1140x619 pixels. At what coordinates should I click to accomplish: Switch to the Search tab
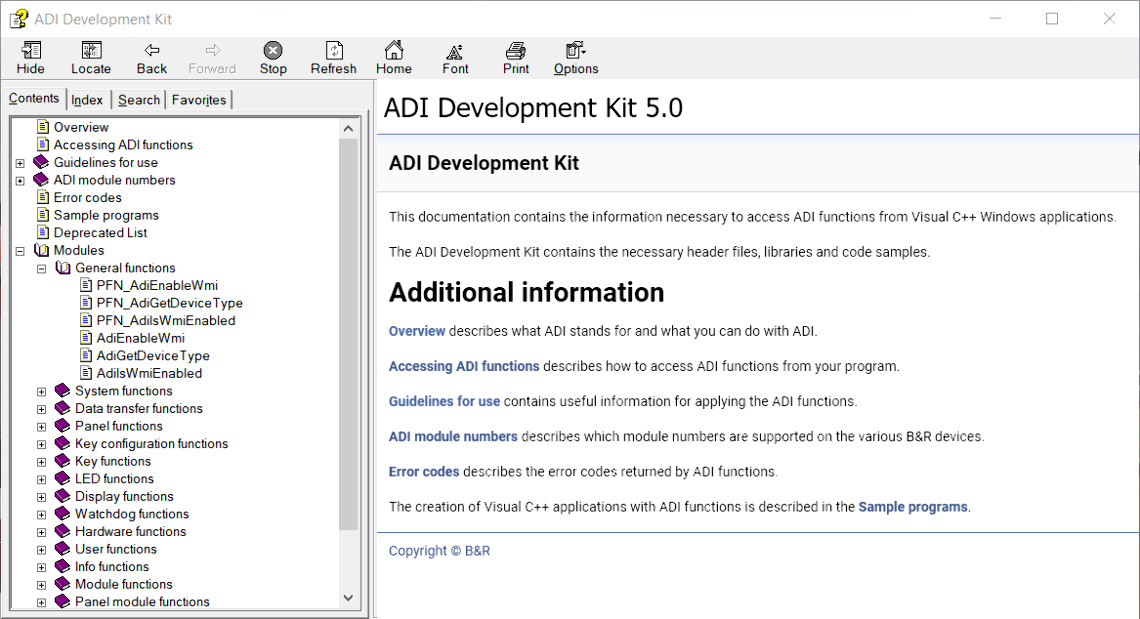[x=139, y=100]
